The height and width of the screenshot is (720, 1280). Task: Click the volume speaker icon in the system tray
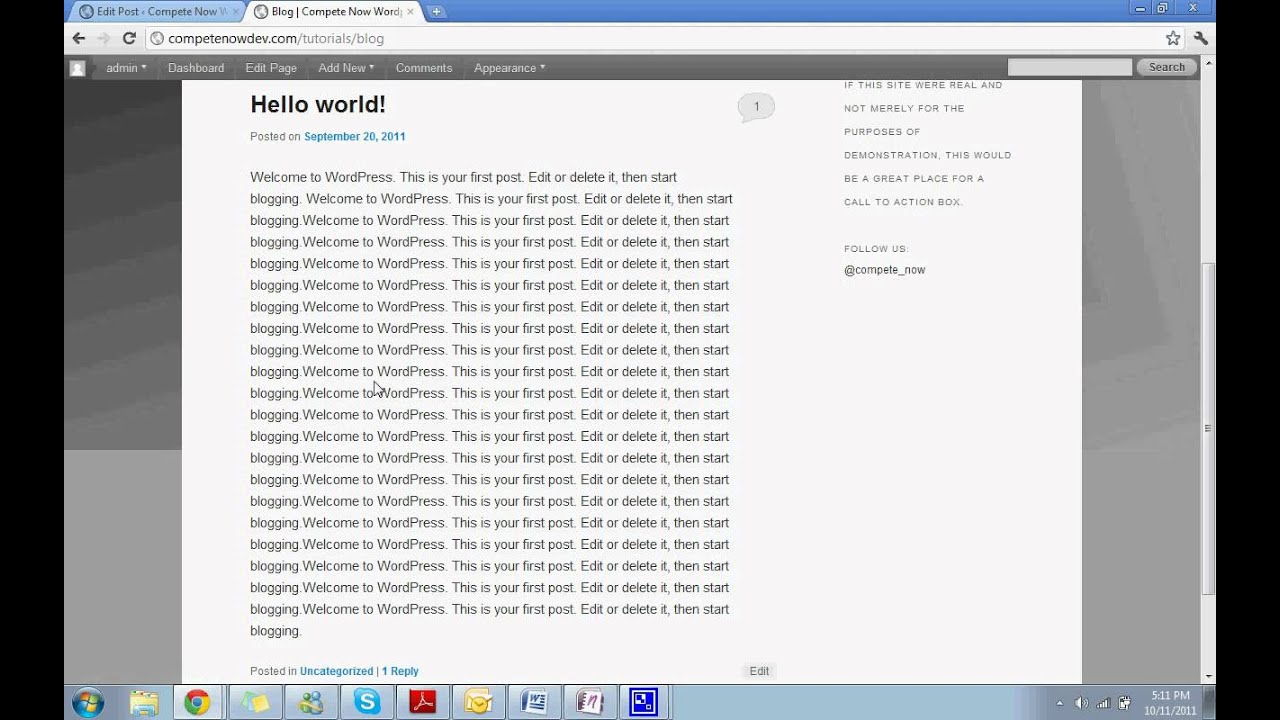coord(1082,703)
